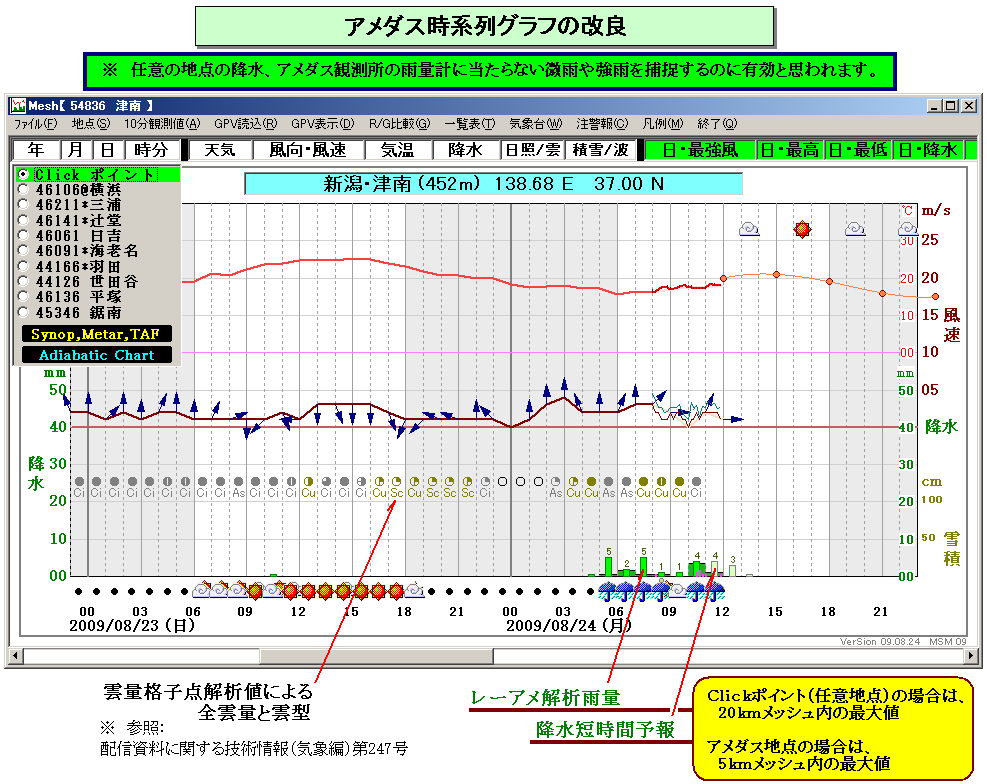Open the GPV読込(R) menu

point(245,124)
